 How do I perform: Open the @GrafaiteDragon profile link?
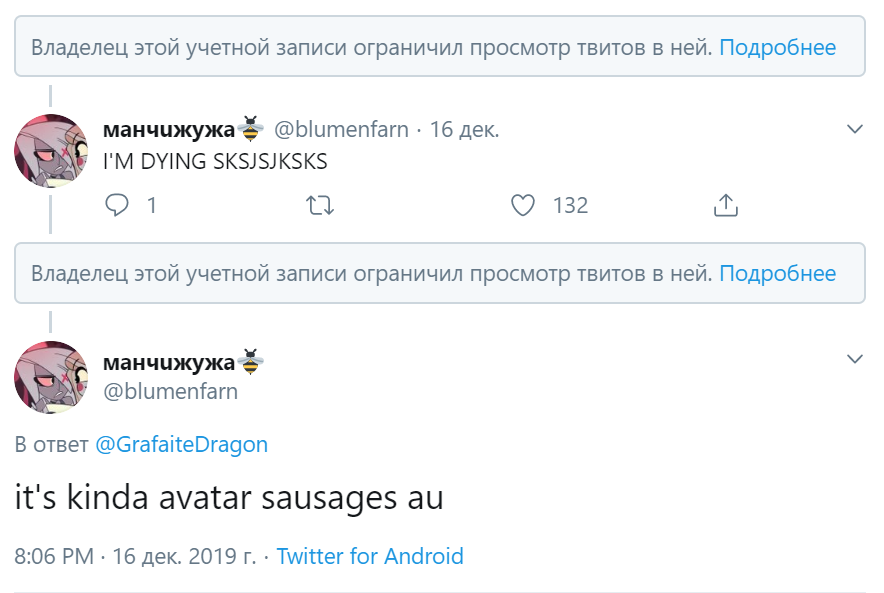pos(181,444)
